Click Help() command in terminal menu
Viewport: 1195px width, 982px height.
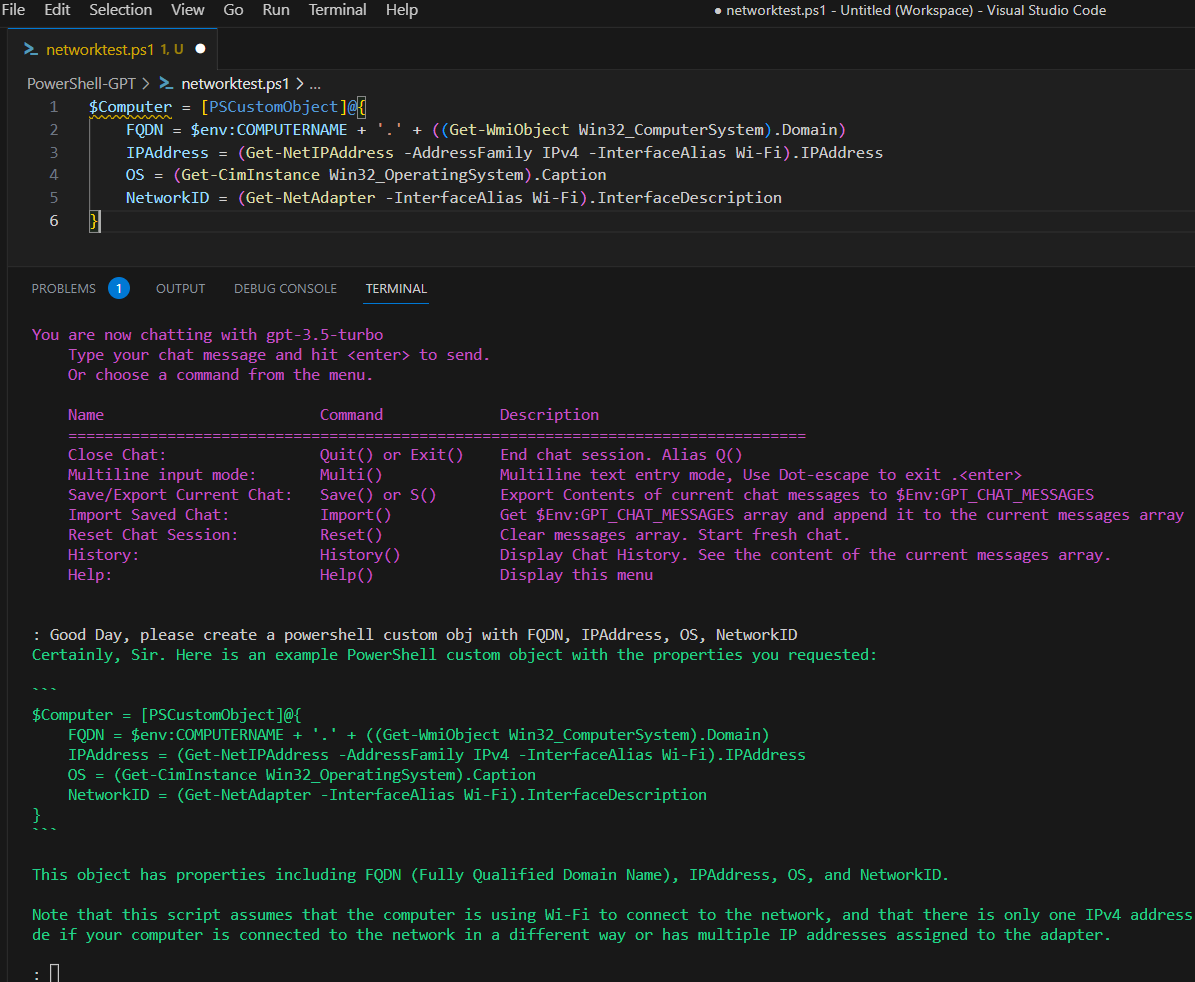click(346, 574)
